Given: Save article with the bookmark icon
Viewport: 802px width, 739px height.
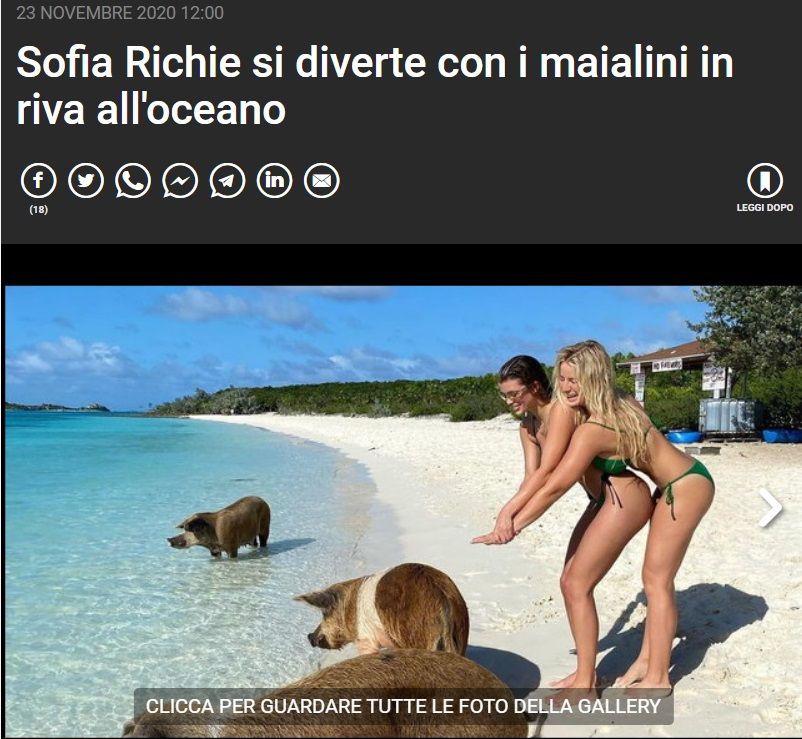Looking at the screenshot, I should [x=765, y=181].
